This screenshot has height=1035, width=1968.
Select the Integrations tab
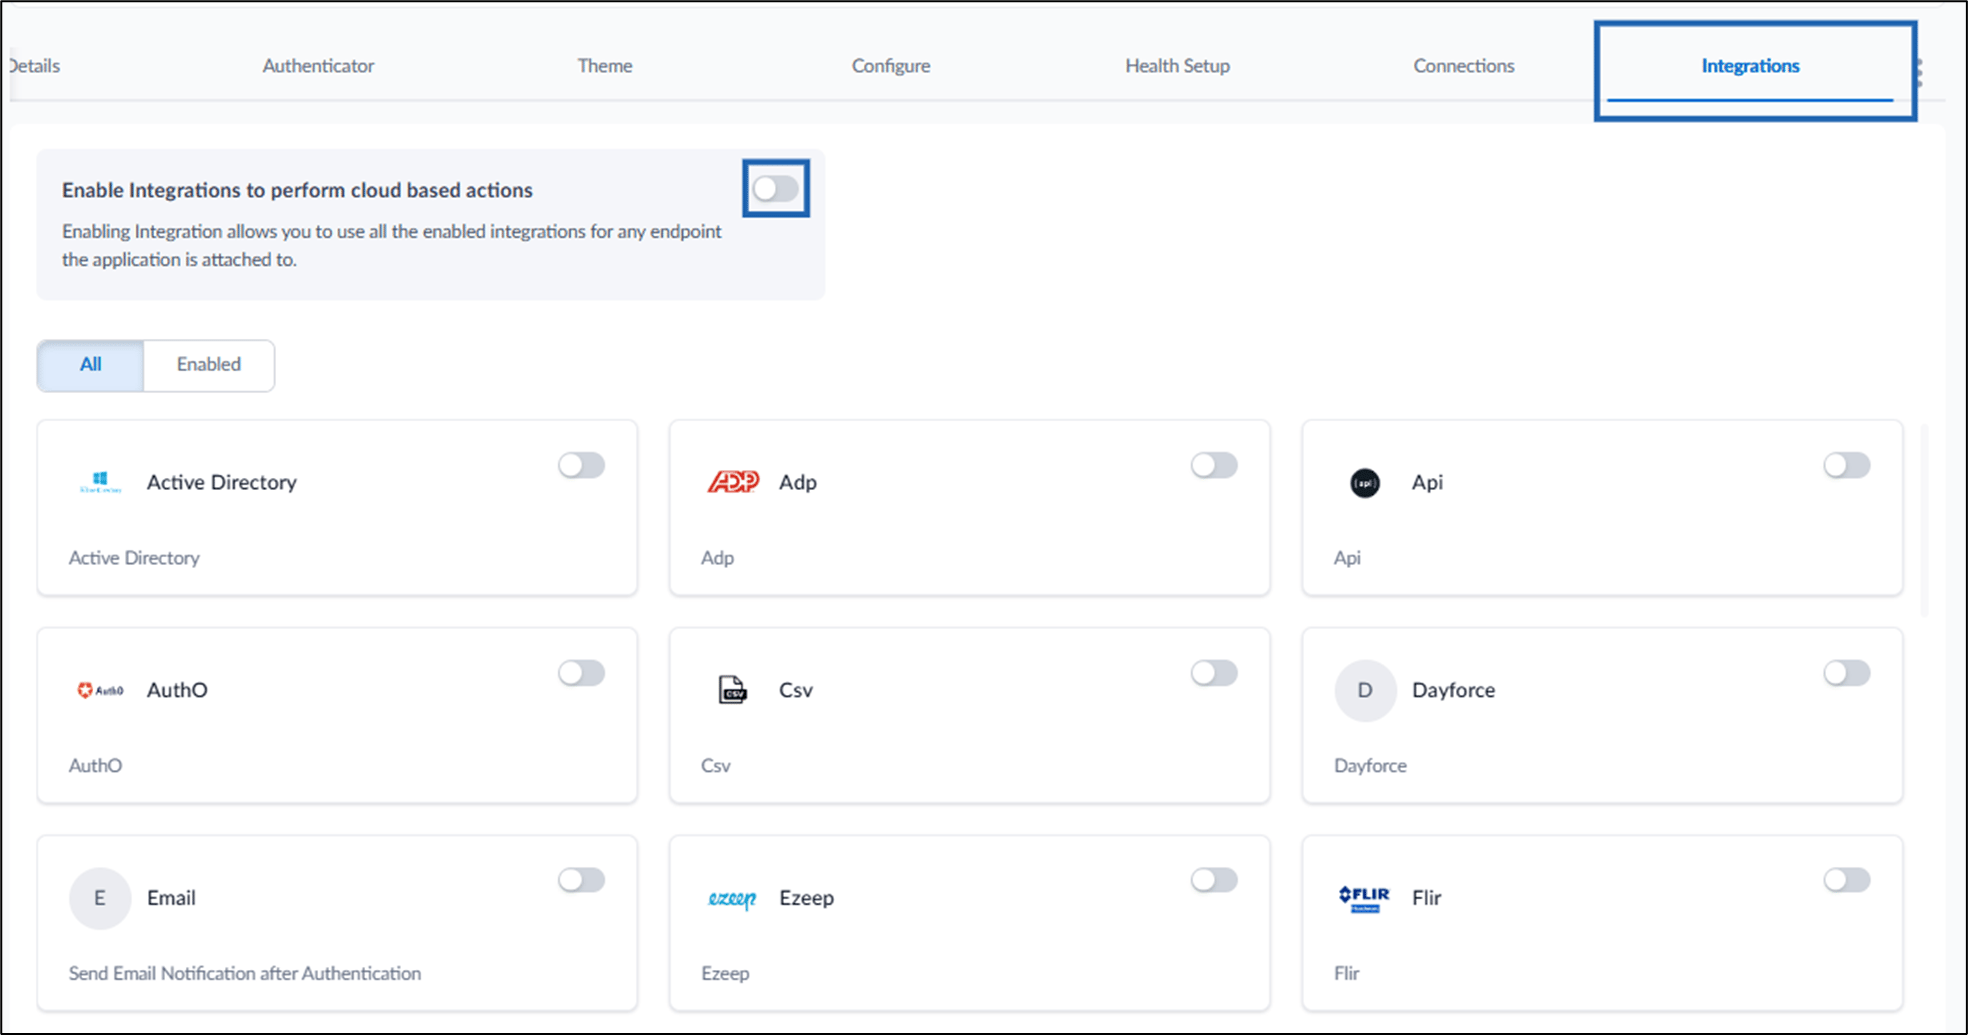[1750, 66]
